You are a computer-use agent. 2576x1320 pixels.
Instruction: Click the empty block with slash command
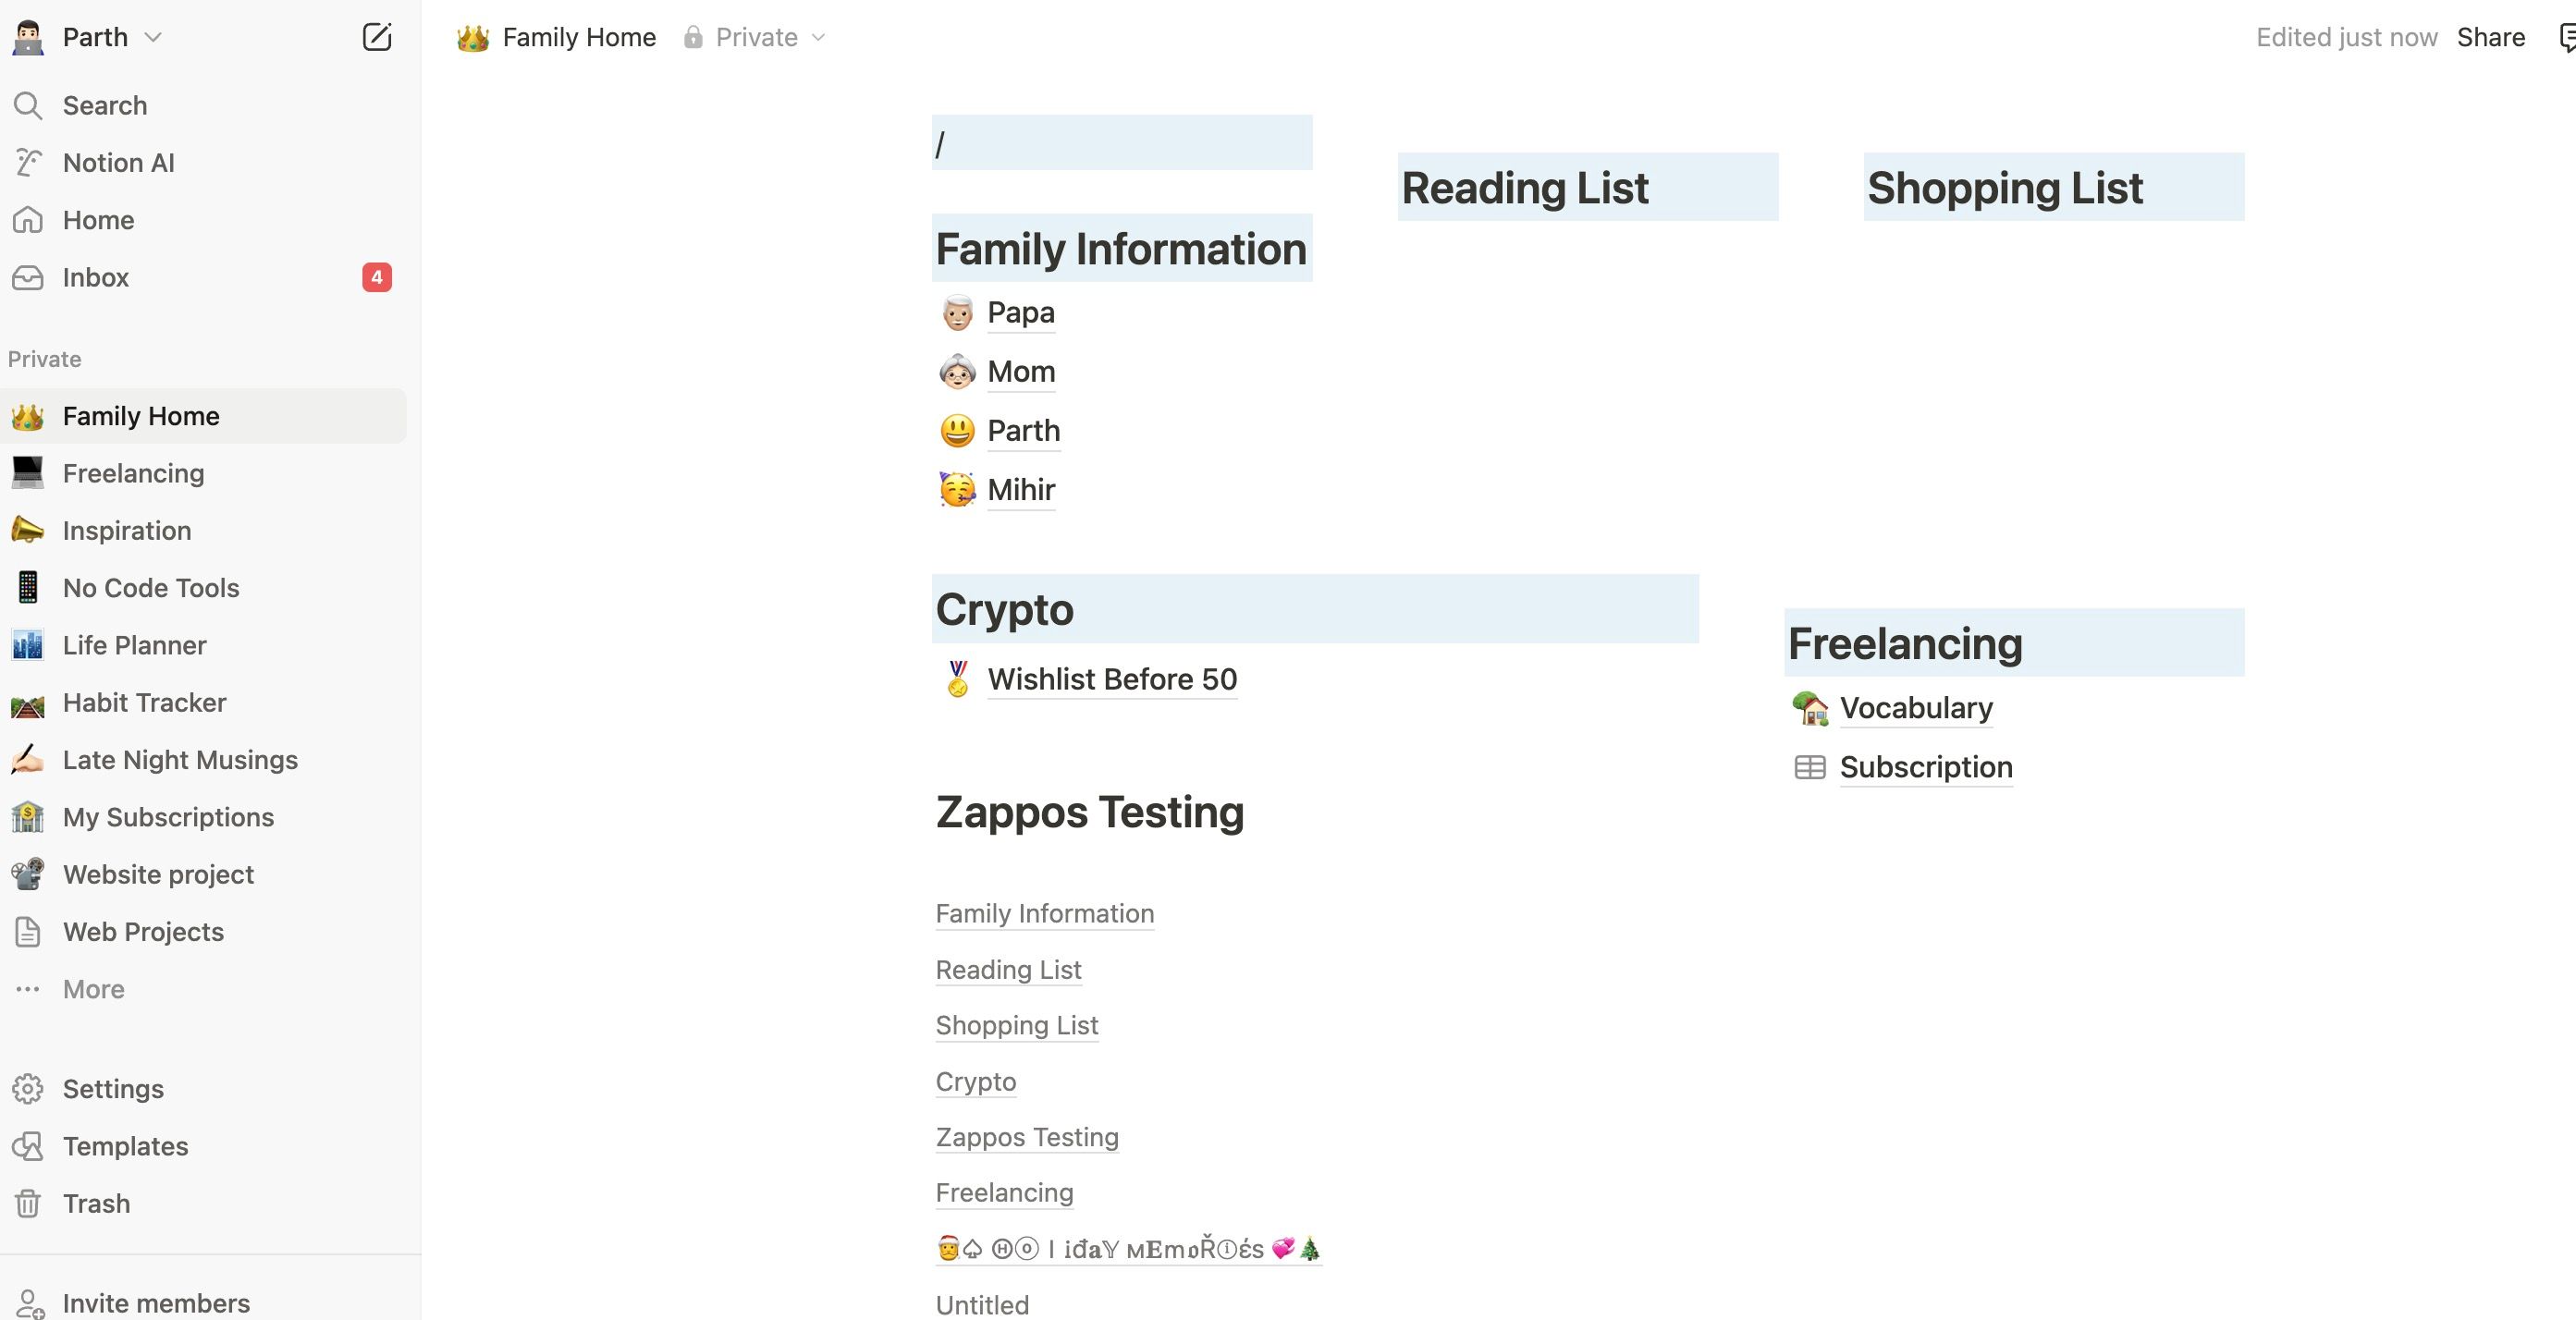tap(1120, 143)
